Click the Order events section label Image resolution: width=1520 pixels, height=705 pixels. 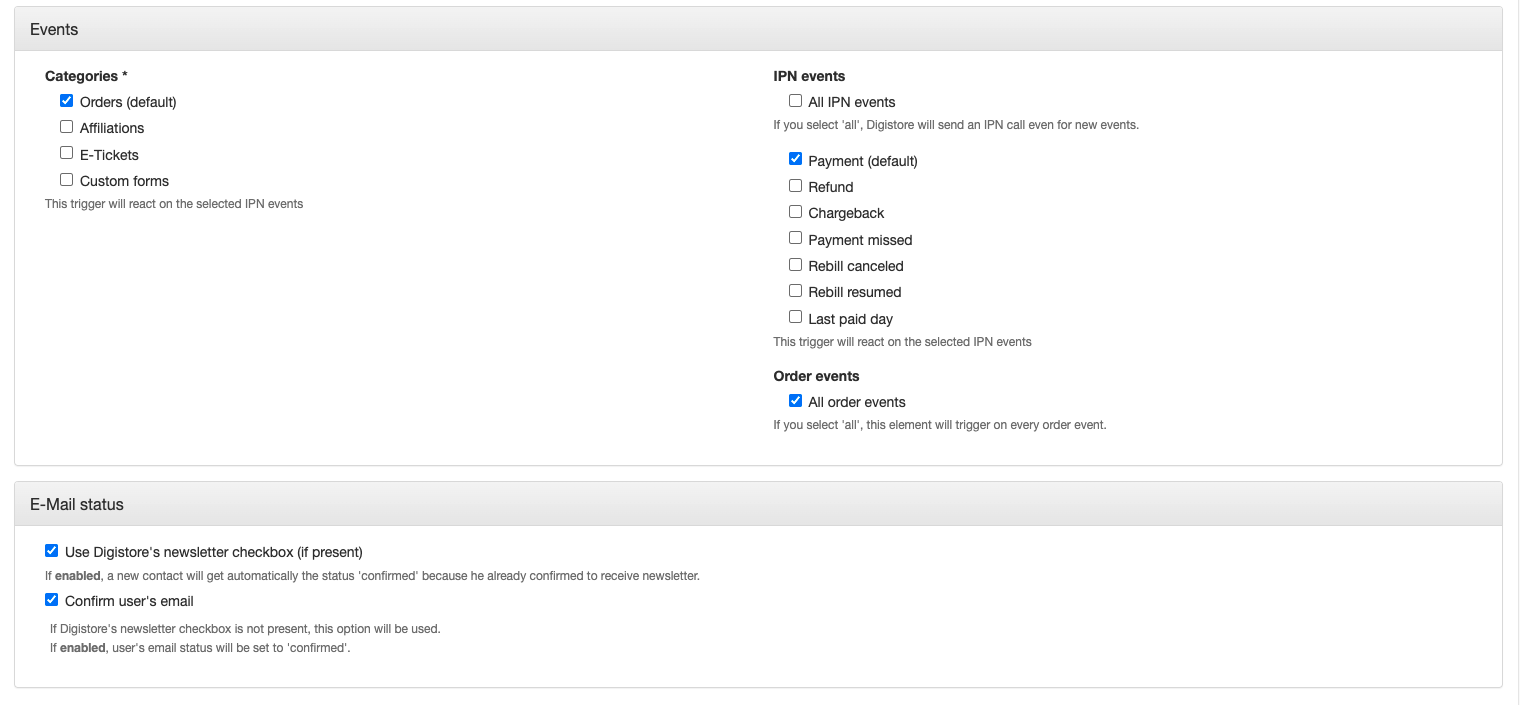[816, 376]
